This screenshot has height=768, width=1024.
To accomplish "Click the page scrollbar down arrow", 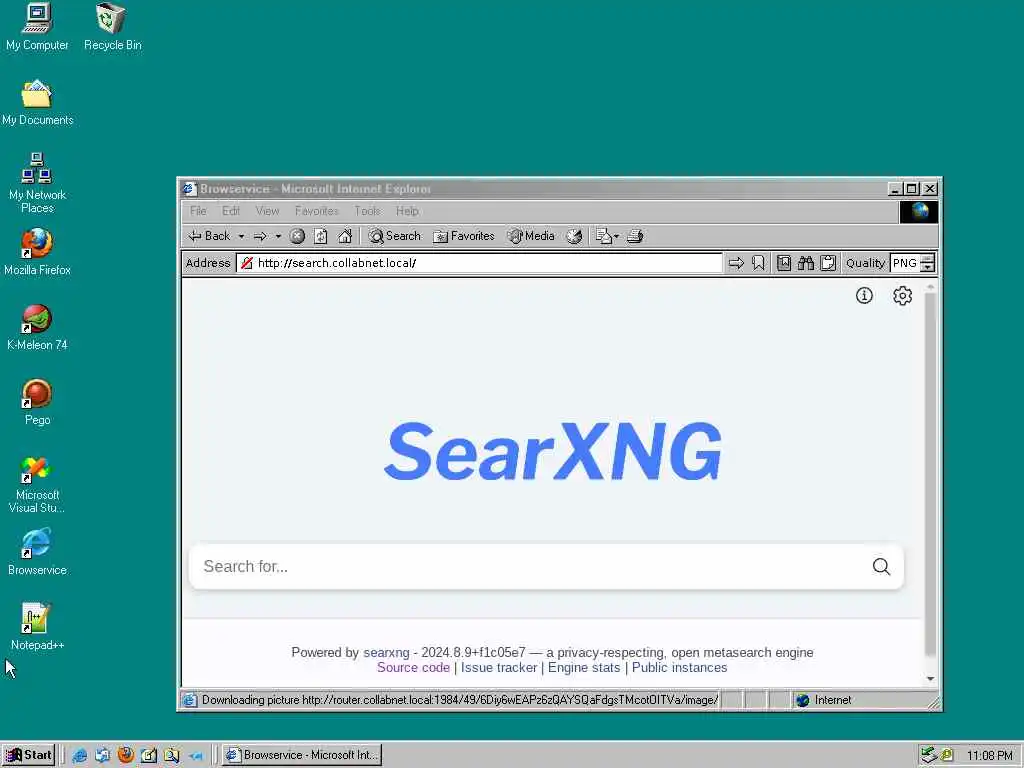I will click(x=931, y=679).
